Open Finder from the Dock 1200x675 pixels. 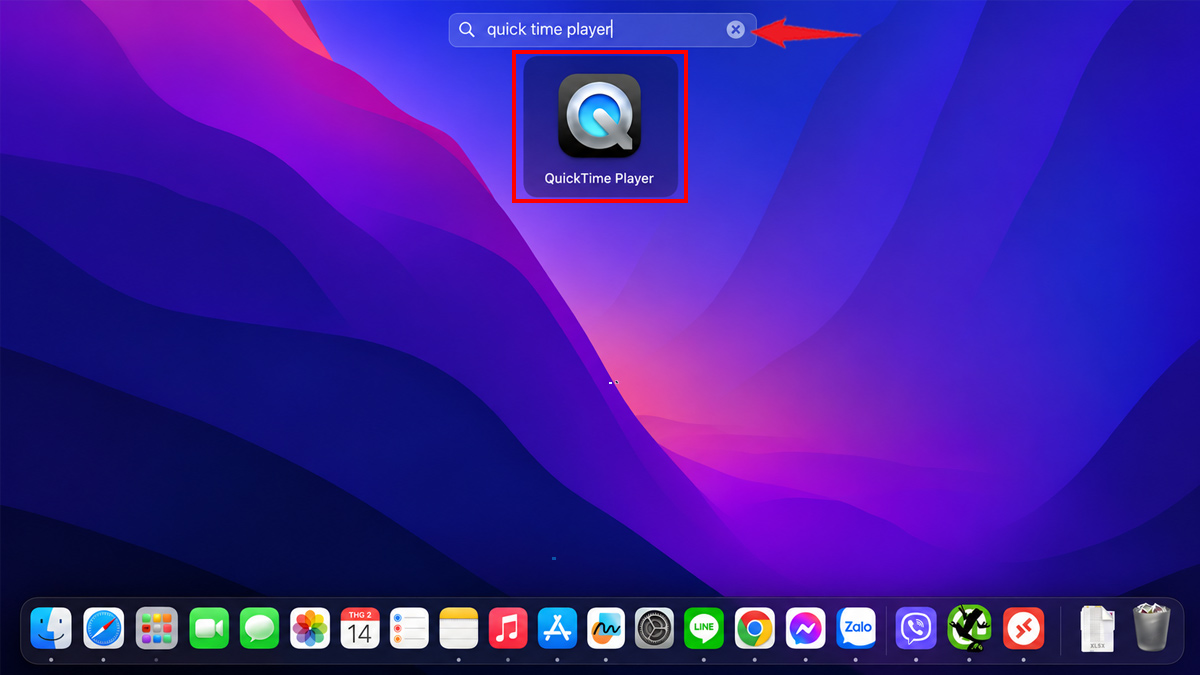point(51,628)
